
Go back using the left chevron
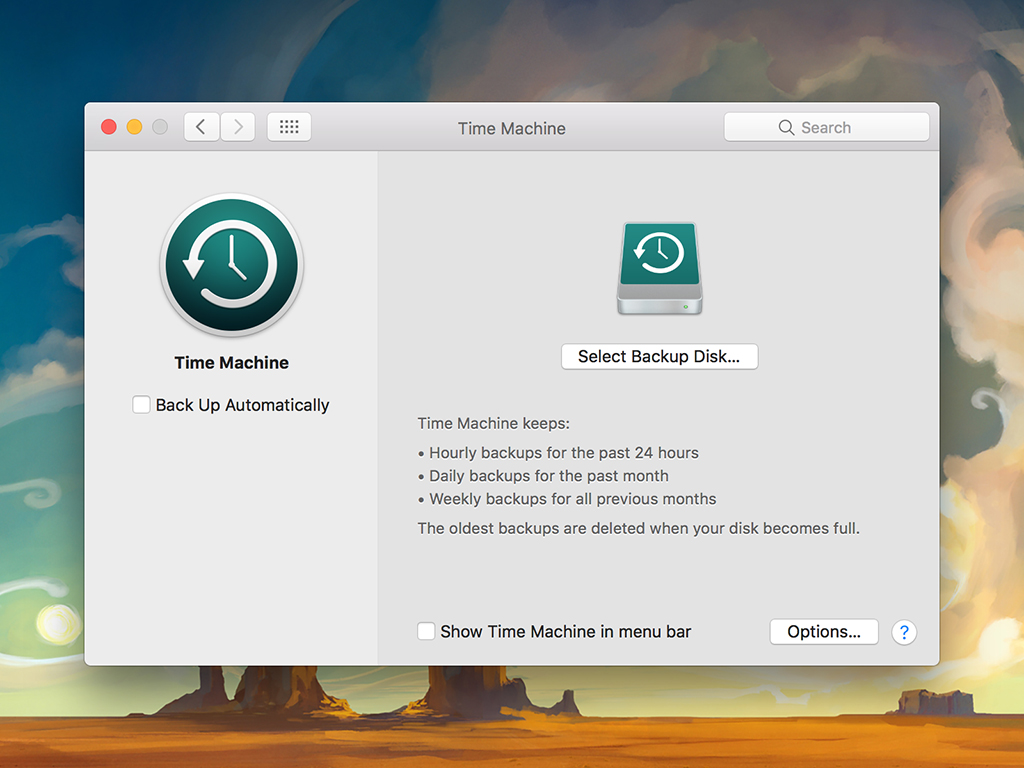[x=201, y=127]
